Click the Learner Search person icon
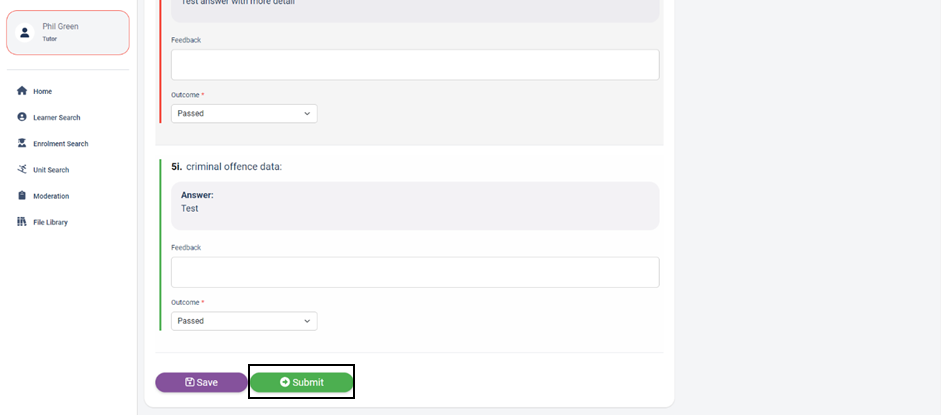The height and width of the screenshot is (415, 941). [x=22, y=117]
